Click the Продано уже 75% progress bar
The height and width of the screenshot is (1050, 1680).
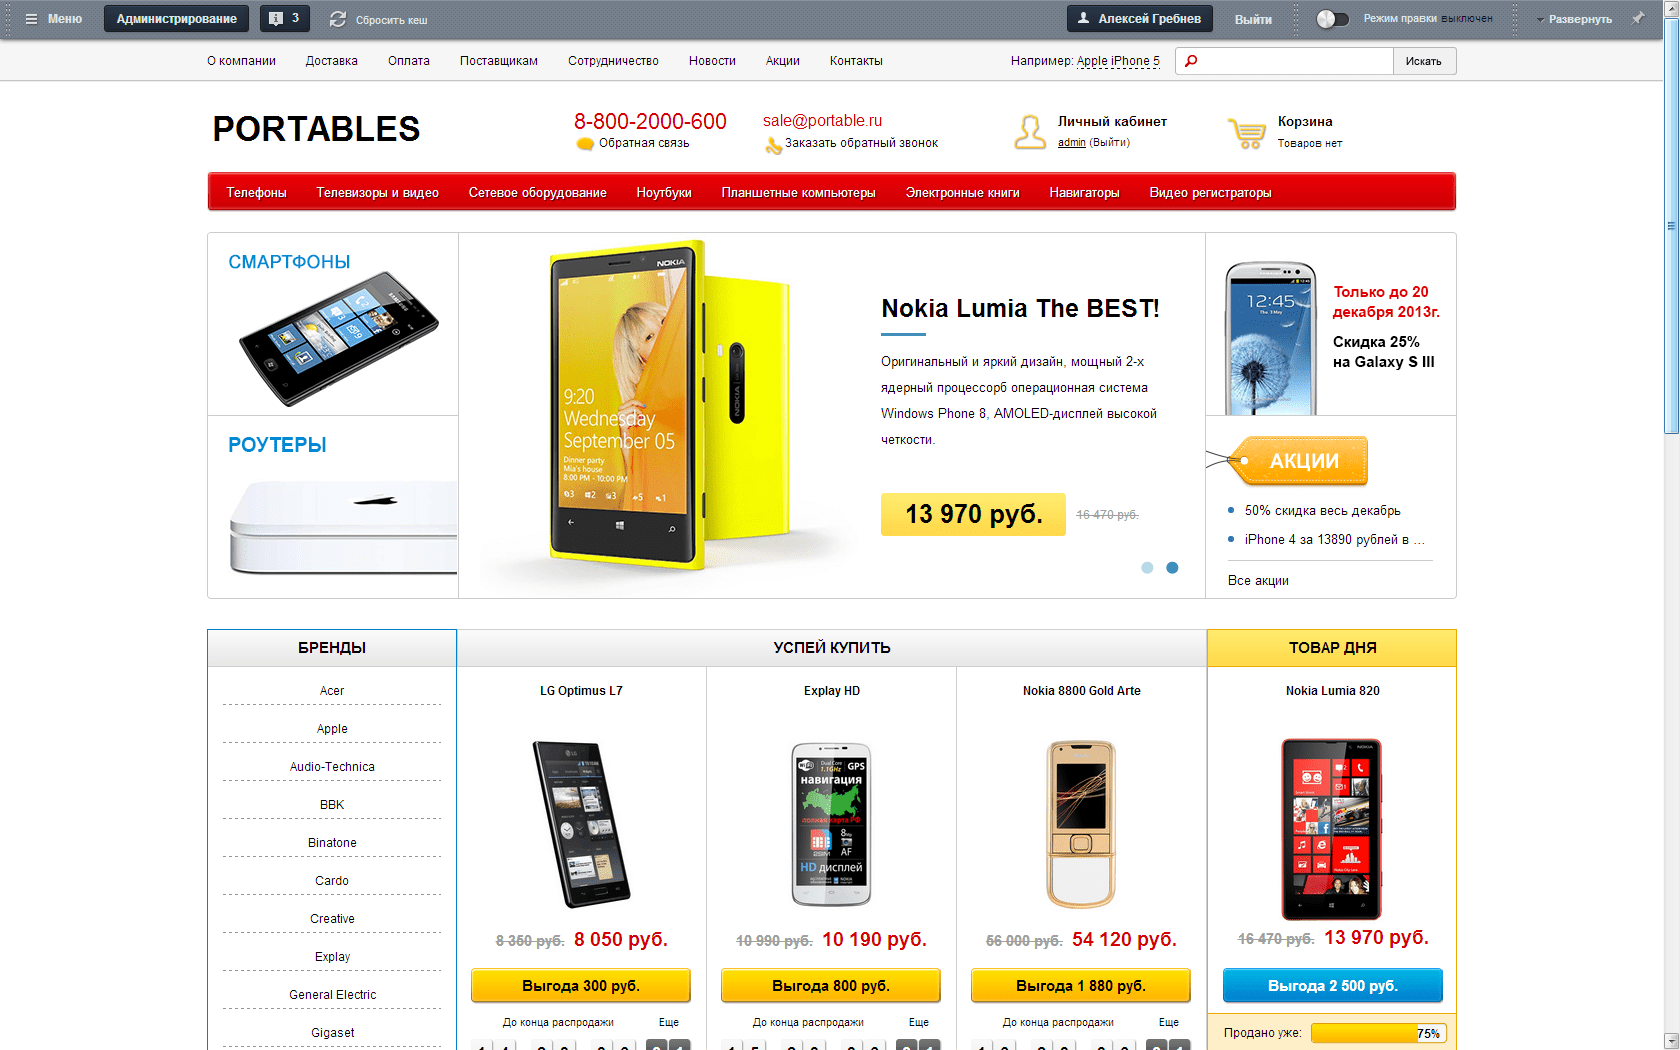click(x=1378, y=1033)
